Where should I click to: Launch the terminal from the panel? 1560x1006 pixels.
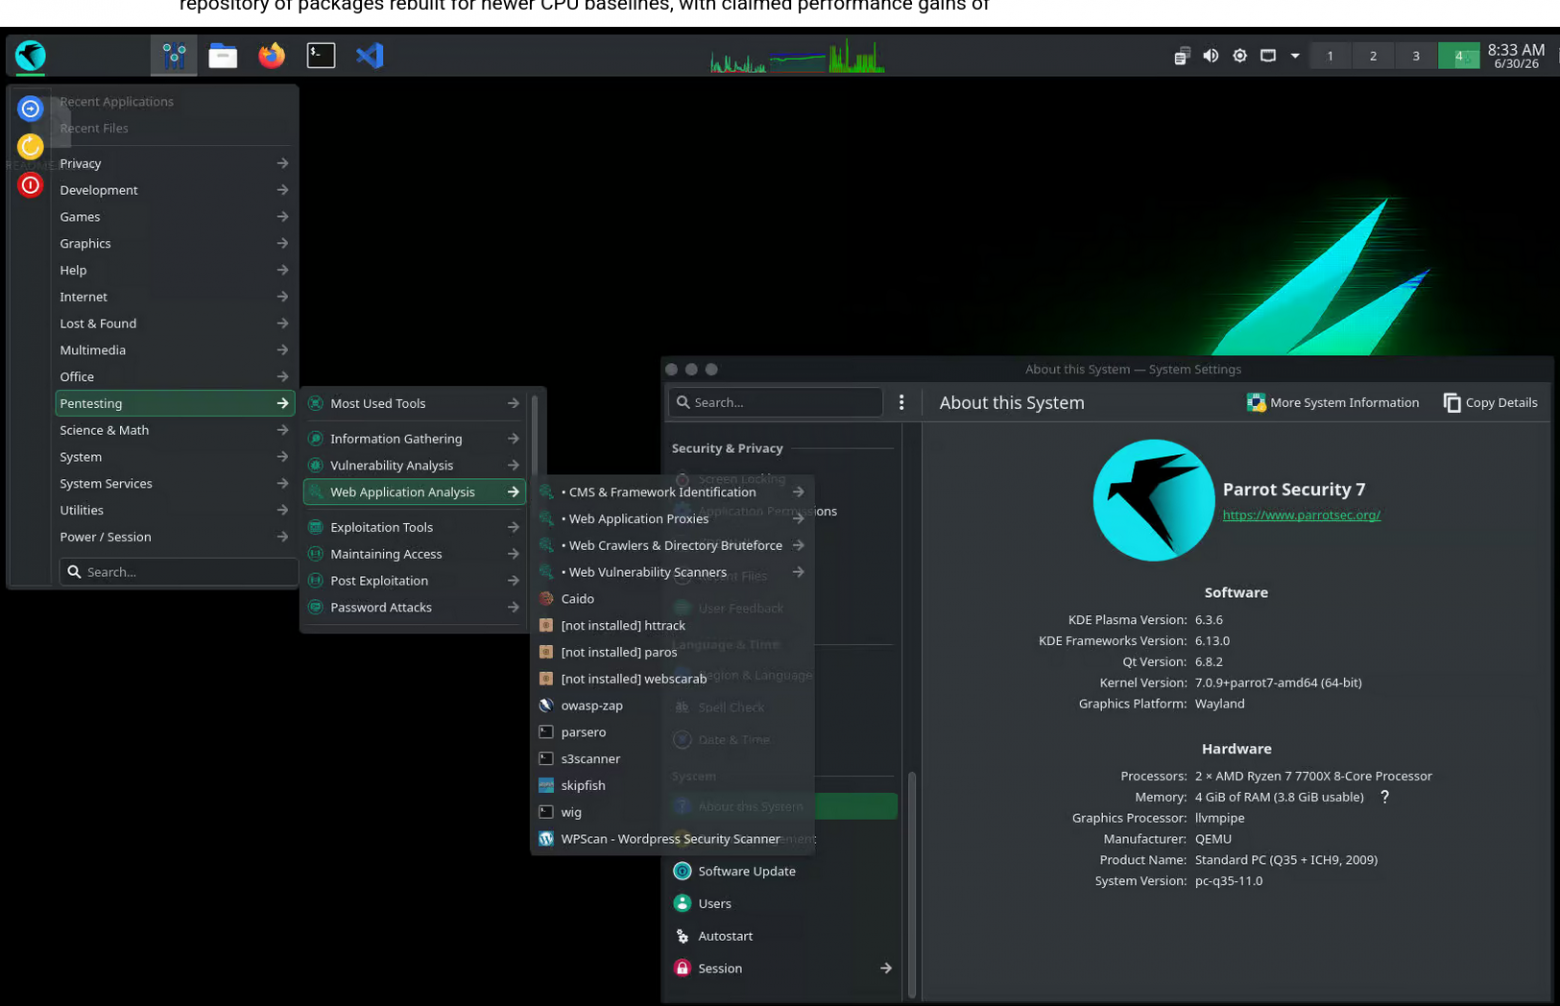320,55
